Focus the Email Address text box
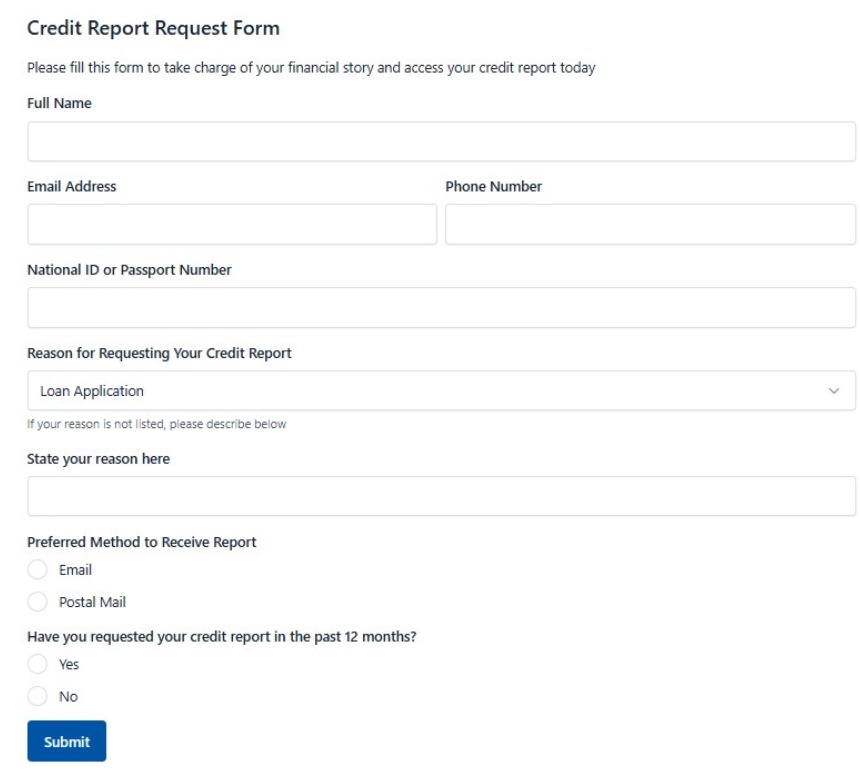The width and height of the screenshot is (860, 771). coord(232,224)
